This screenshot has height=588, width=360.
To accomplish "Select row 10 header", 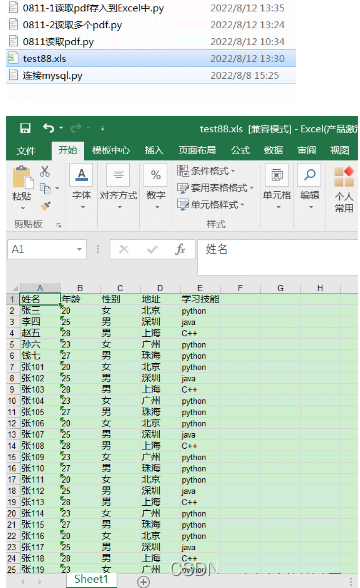I will [x=12, y=400].
